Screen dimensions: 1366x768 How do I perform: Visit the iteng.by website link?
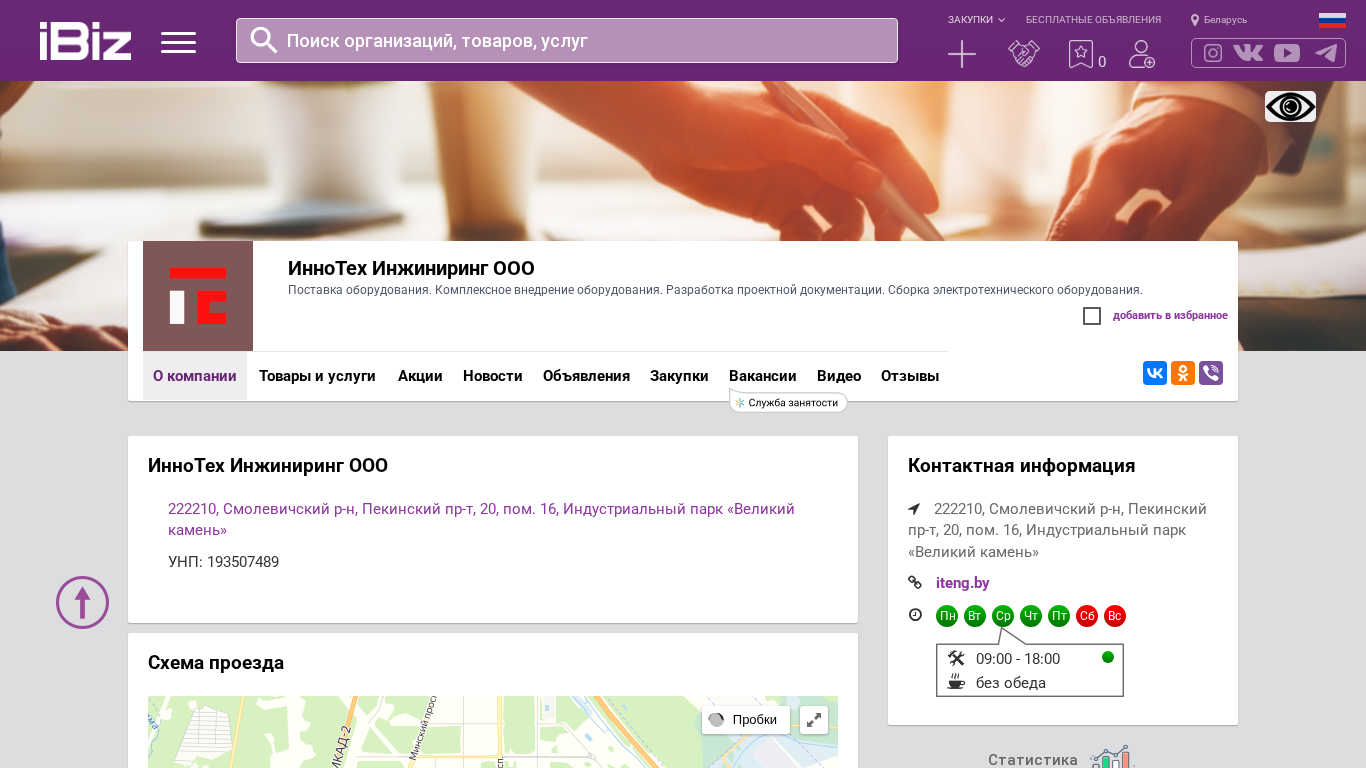(x=962, y=583)
